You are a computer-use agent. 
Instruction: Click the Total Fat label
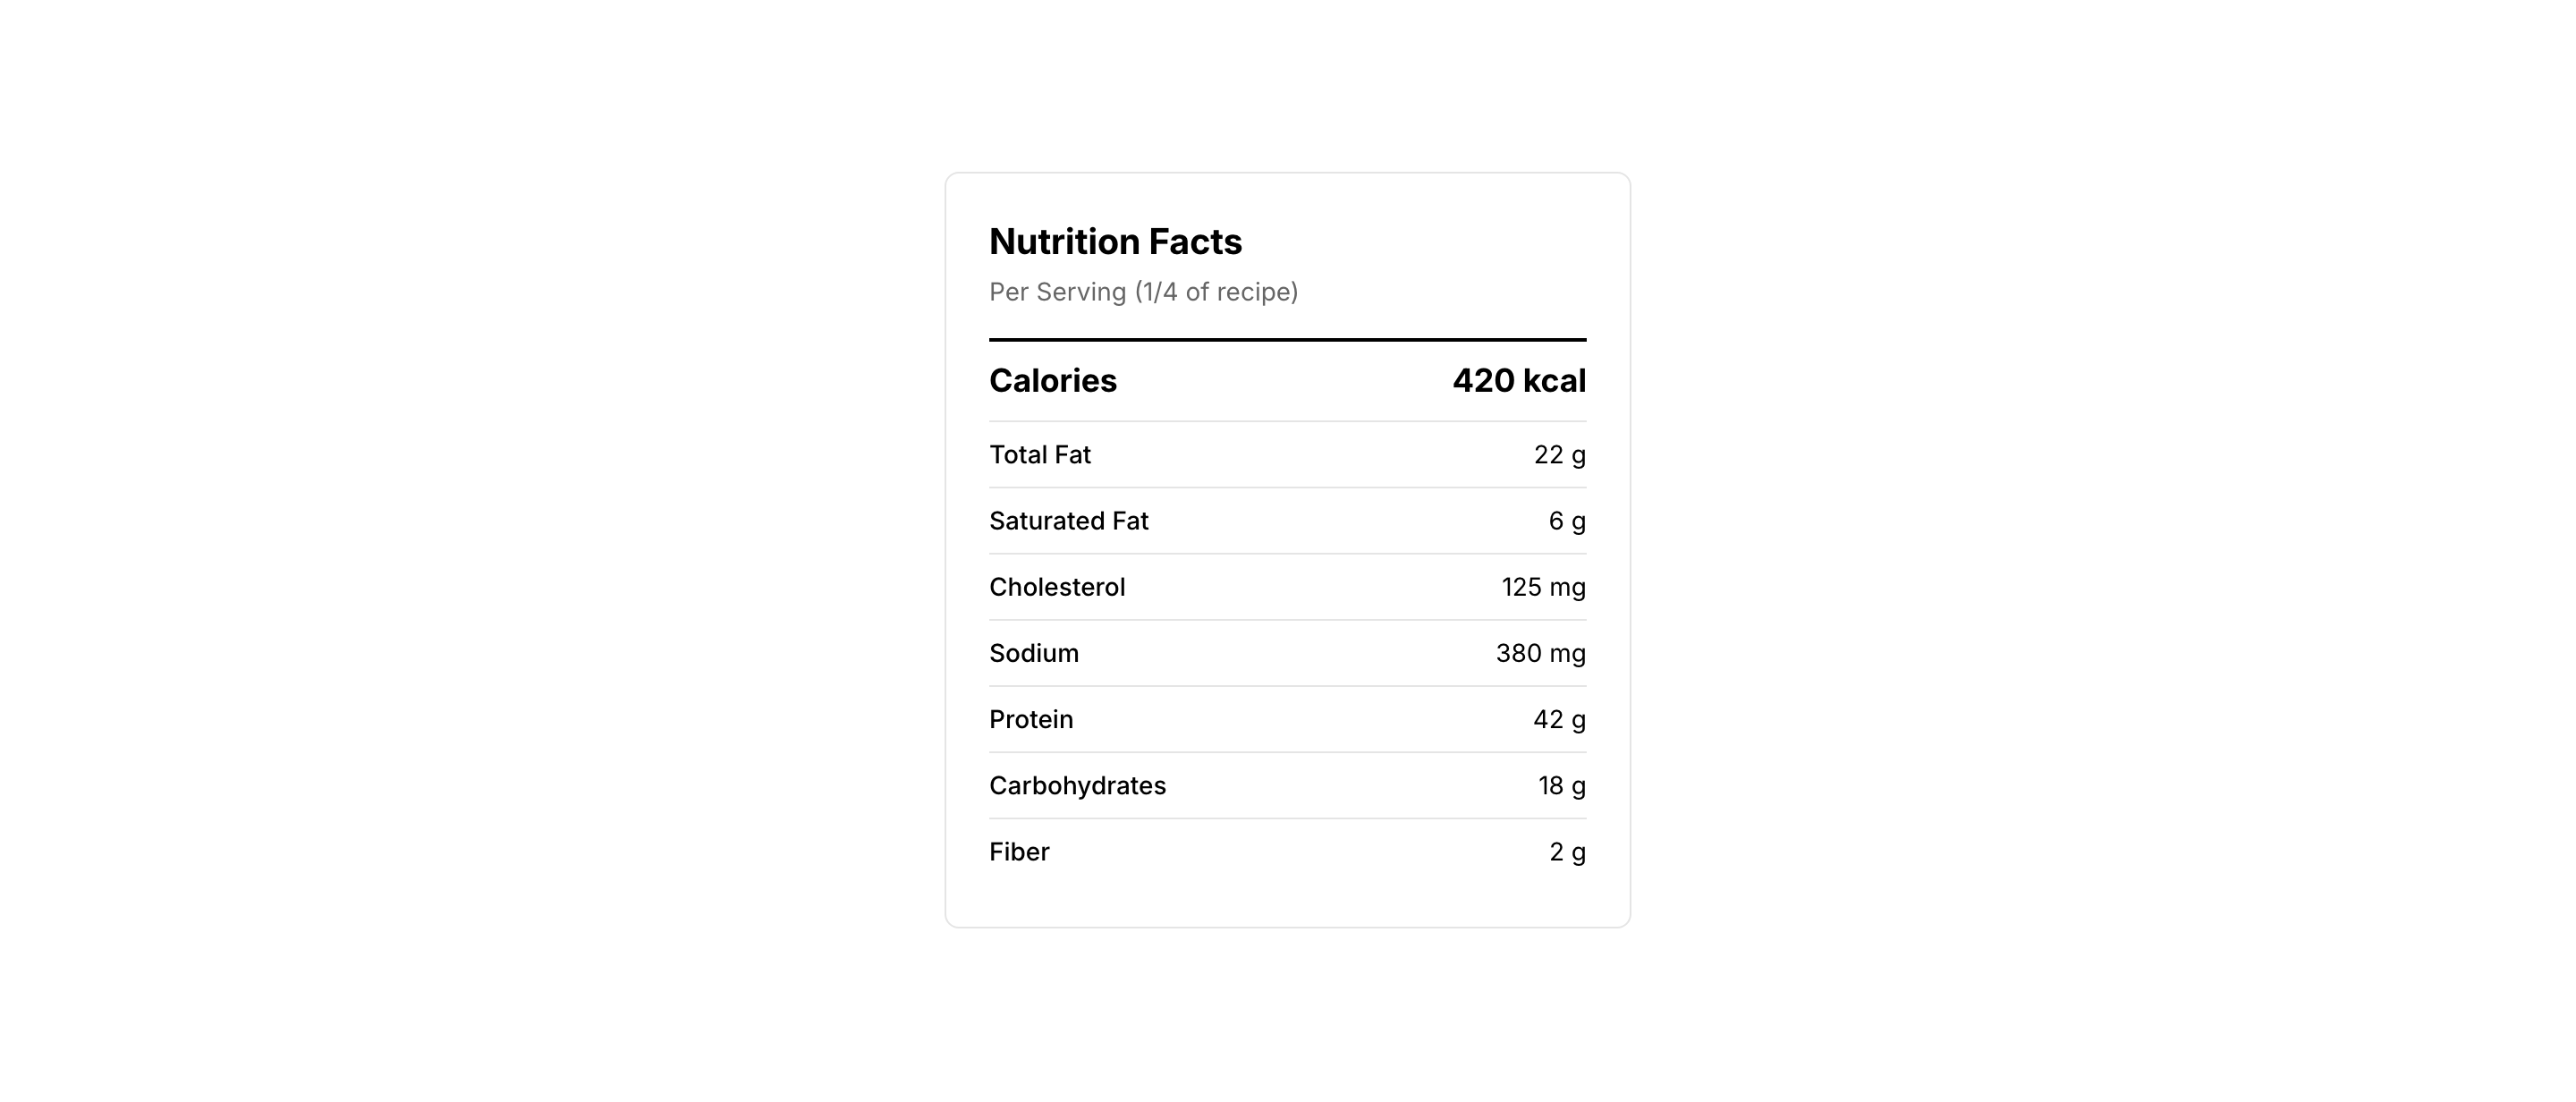click(x=1039, y=455)
